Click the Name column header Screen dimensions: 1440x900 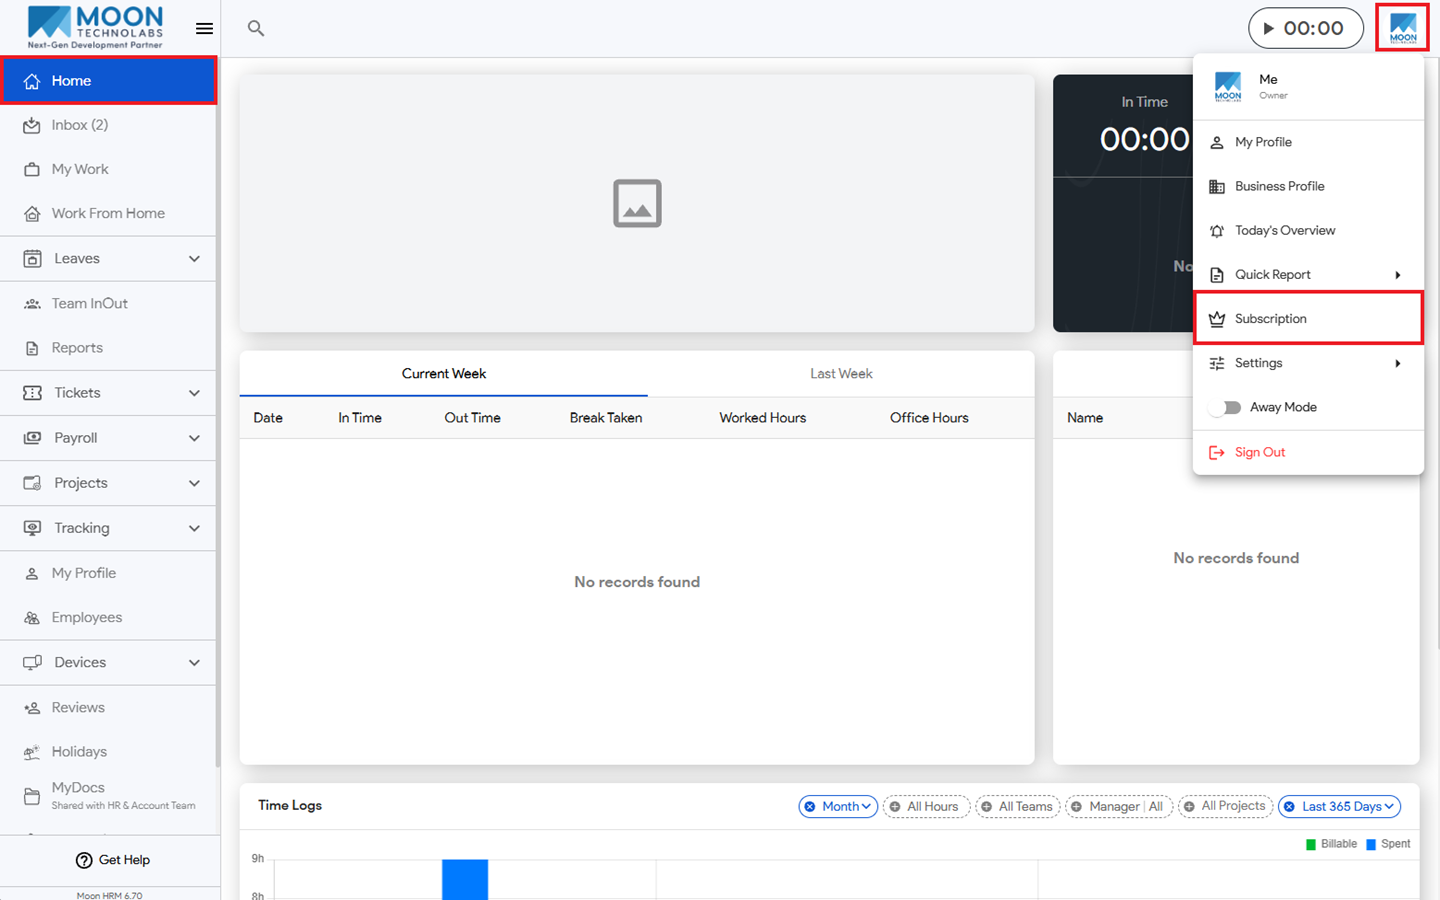[x=1085, y=418]
